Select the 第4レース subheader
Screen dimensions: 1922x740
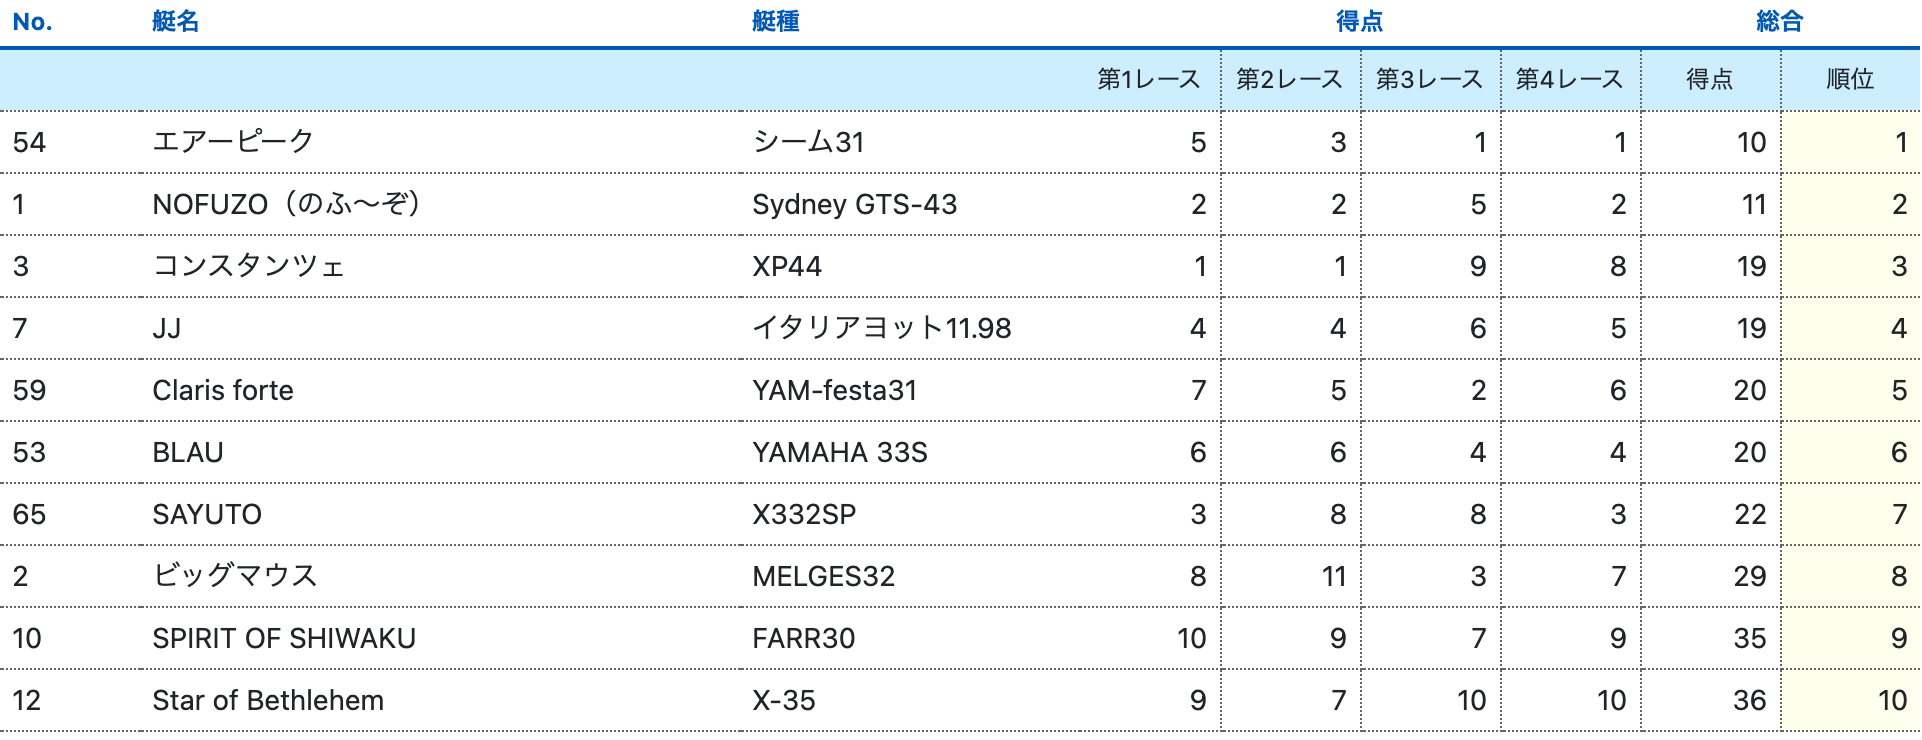coord(1569,79)
